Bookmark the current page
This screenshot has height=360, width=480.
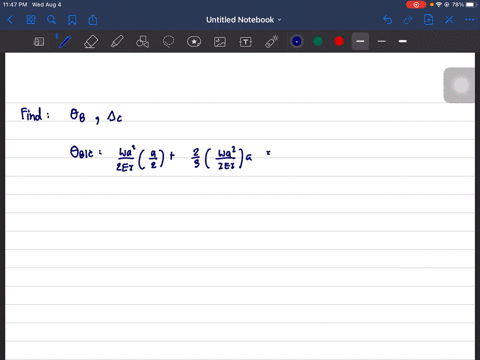(x=72, y=20)
